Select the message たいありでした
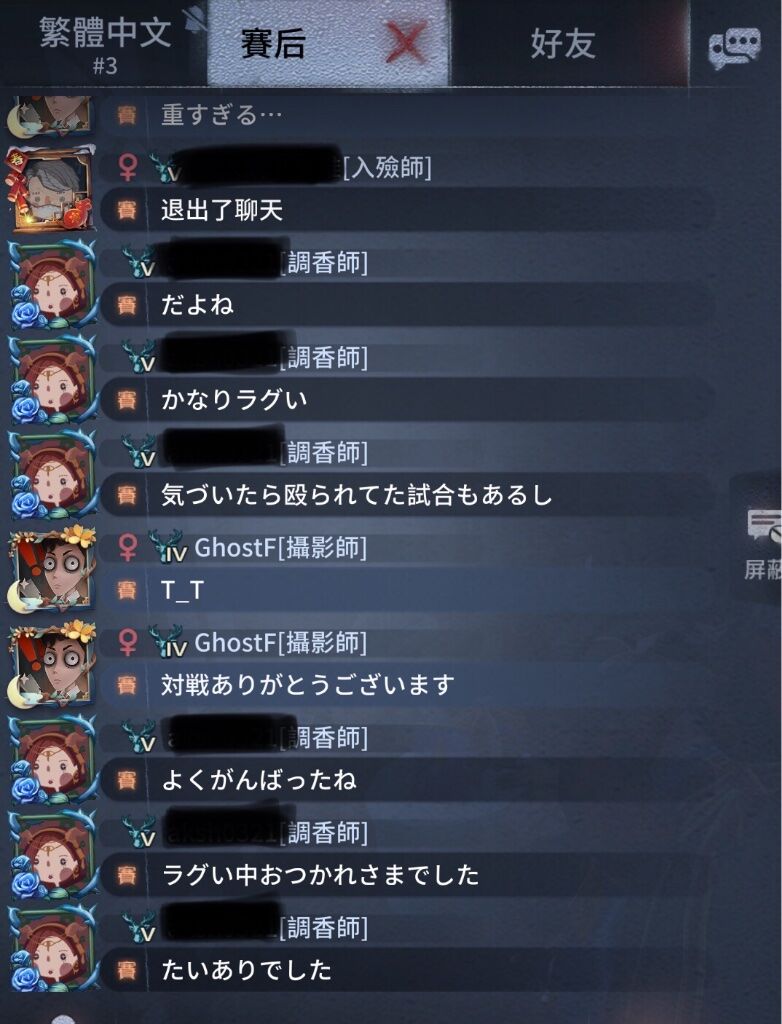The height and width of the screenshot is (1024, 782). (246, 970)
